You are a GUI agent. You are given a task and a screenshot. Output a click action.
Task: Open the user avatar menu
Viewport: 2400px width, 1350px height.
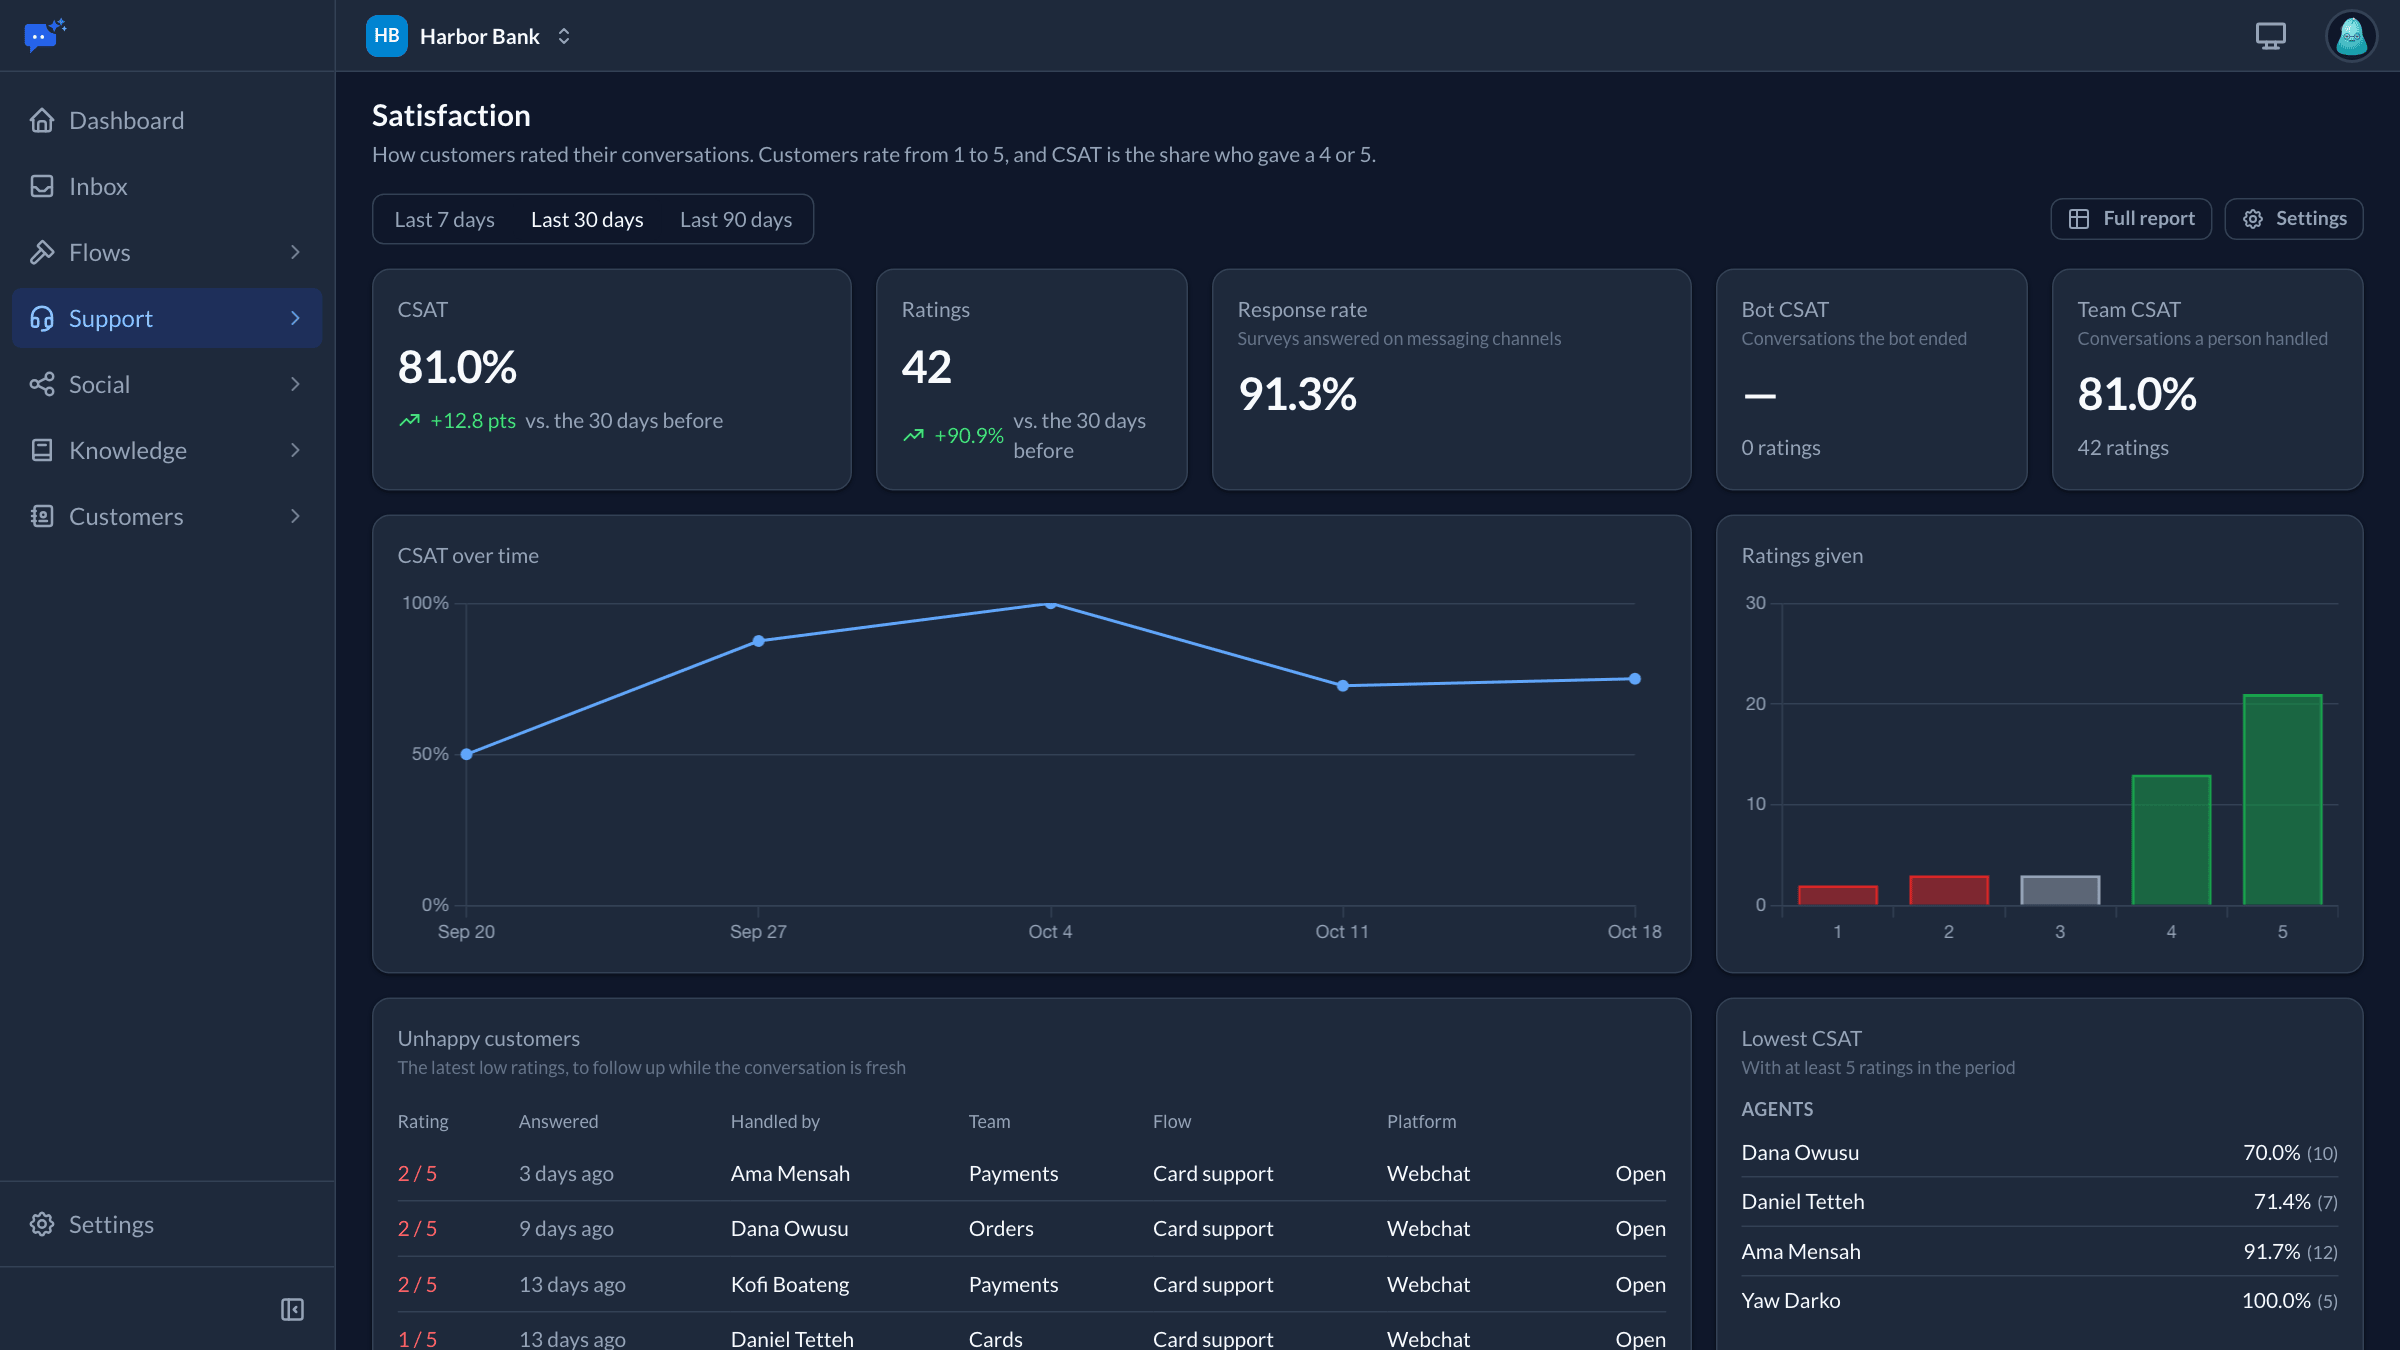point(2351,36)
